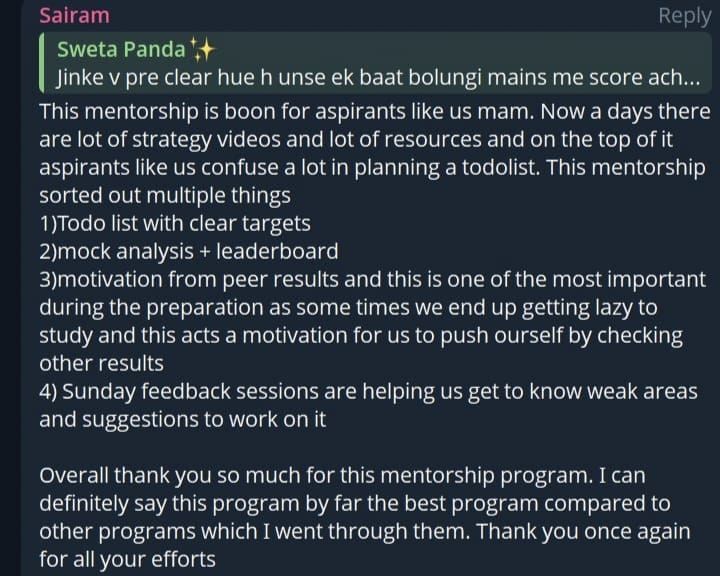Open the quoted sender name Sweta Panda
The width and height of the screenshot is (720, 576).
121,48
